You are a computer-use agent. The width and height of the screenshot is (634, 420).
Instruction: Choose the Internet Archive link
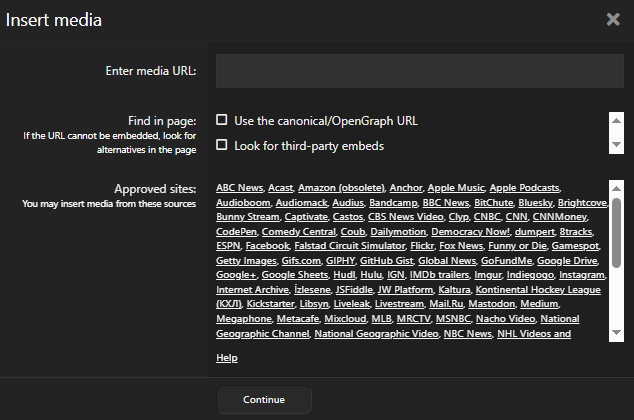[252, 289]
